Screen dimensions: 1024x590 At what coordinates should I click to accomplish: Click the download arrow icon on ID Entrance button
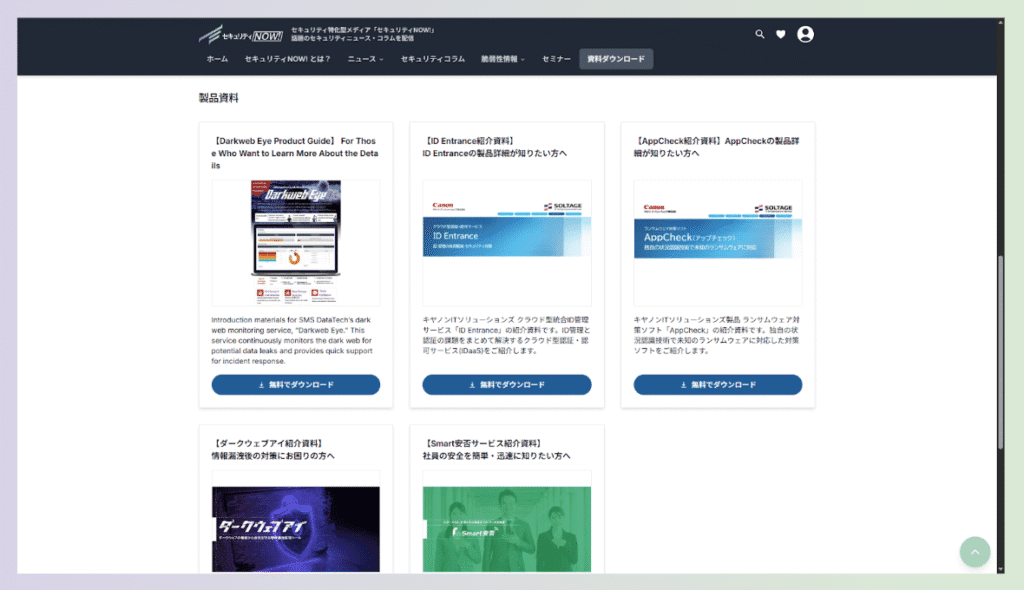click(x=470, y=384)
